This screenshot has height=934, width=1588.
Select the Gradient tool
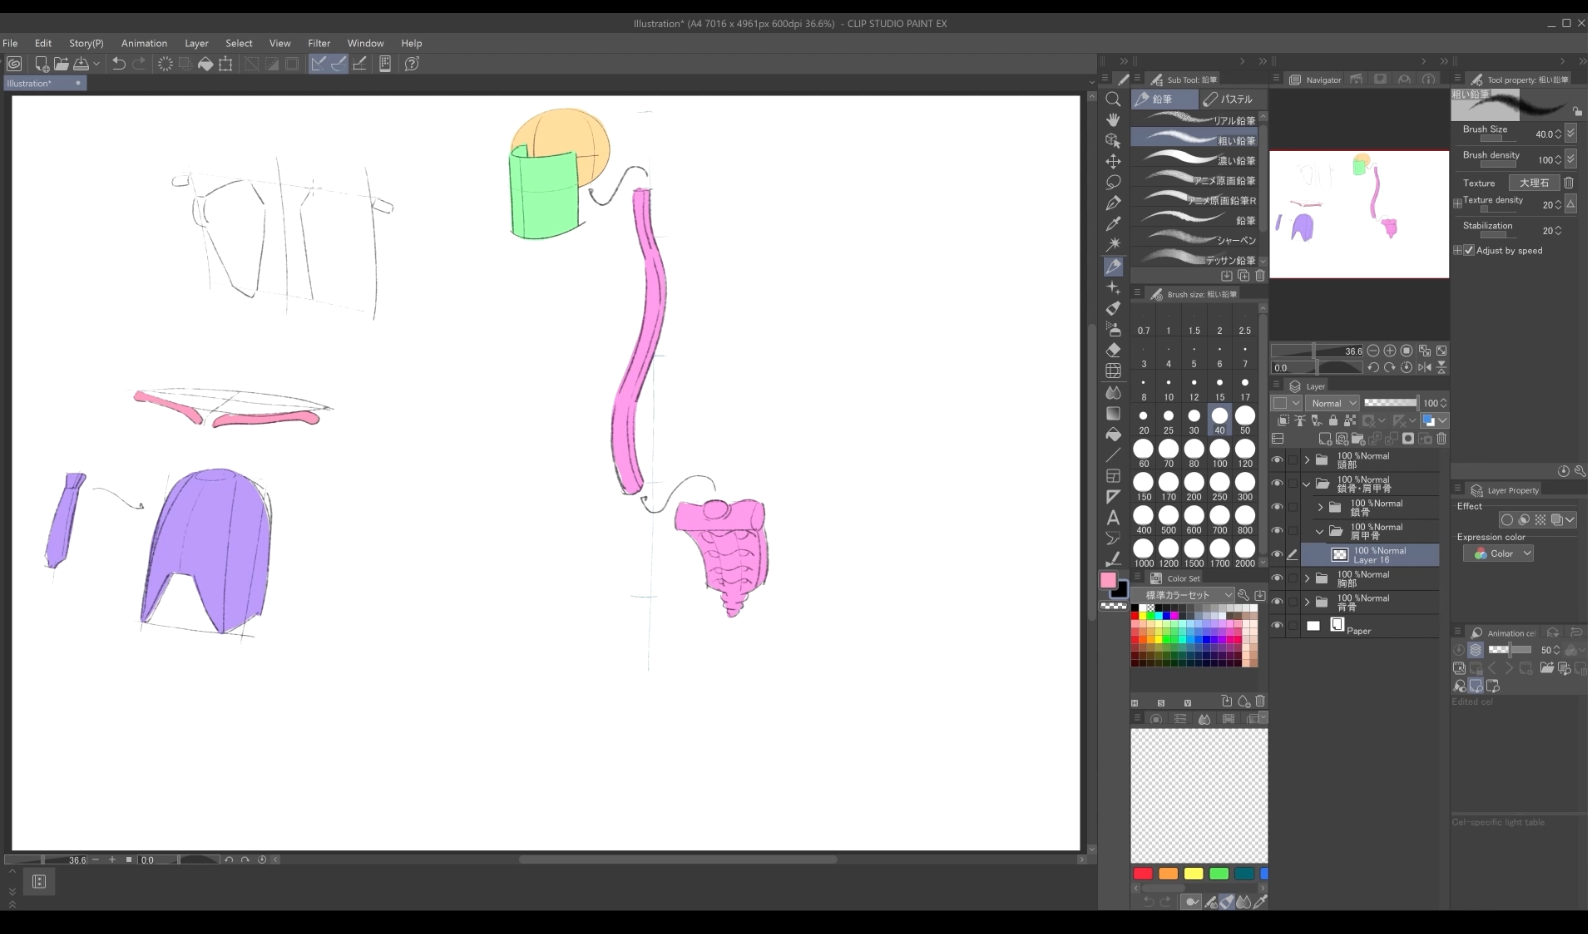coord(1113,413)
